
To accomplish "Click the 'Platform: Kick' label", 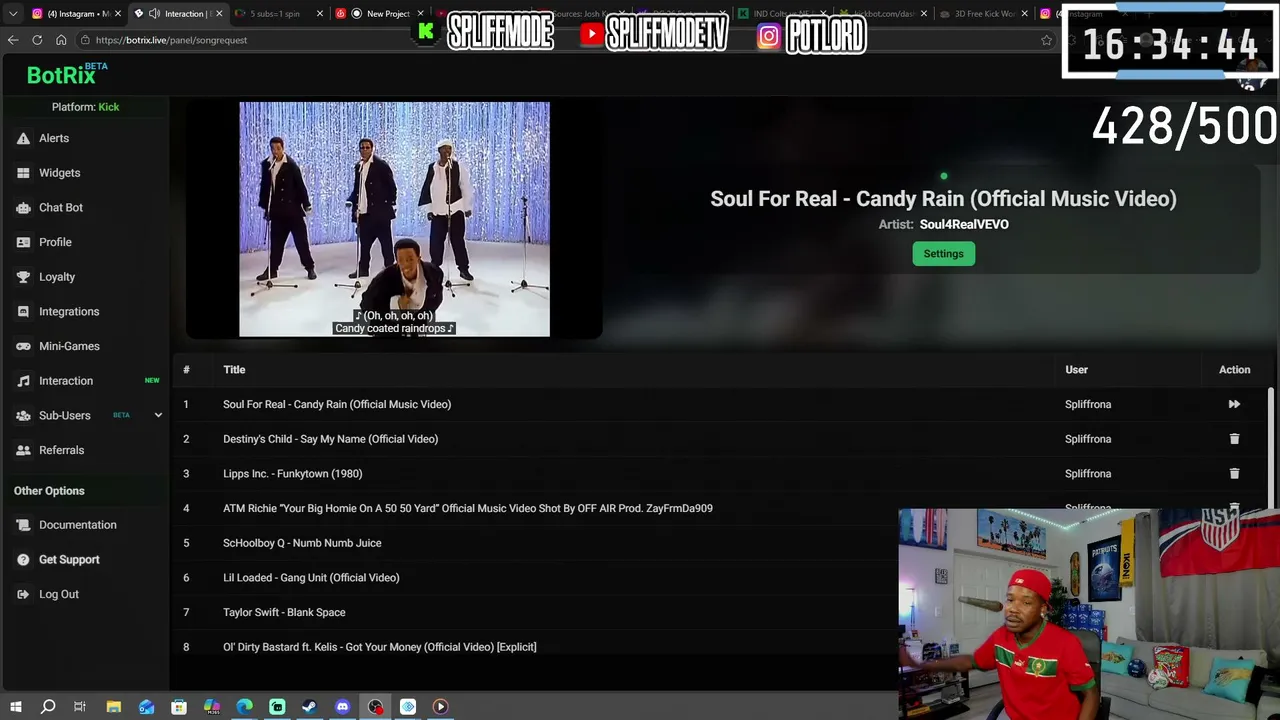I will pos(85,107).
